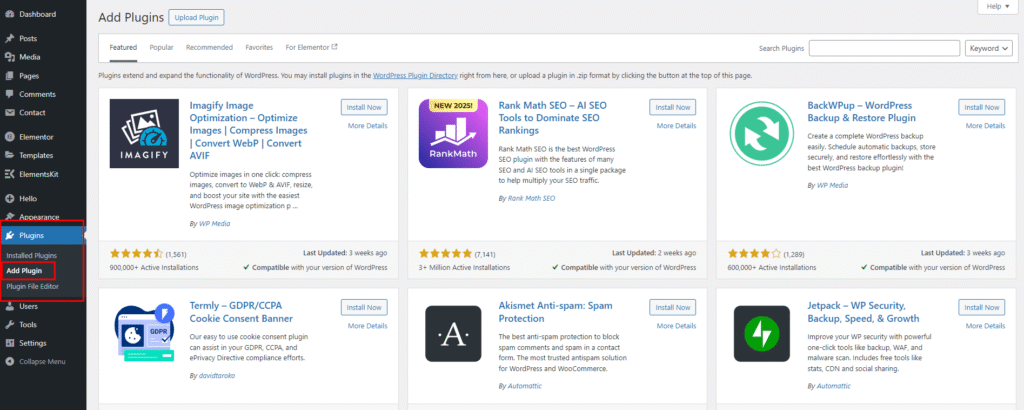1024x410 pixels.
Task: Select Add Plugin submenu item
Action: pos(24,270)
